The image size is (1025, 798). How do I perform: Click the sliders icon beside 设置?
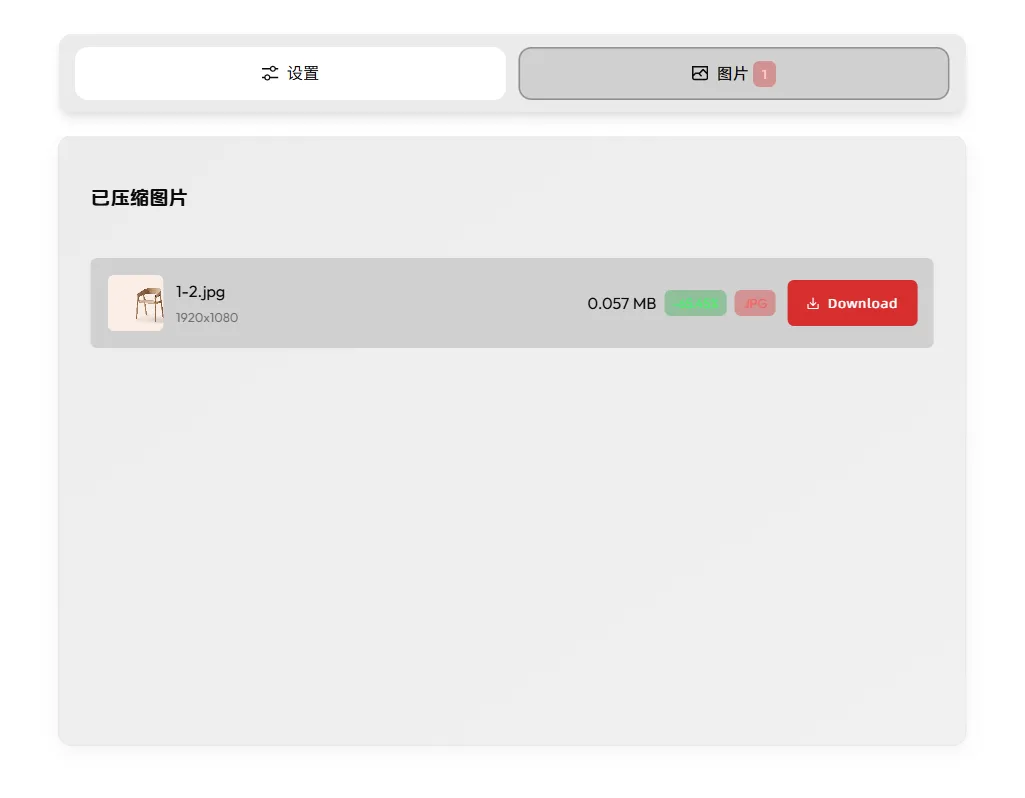(270, 73)
